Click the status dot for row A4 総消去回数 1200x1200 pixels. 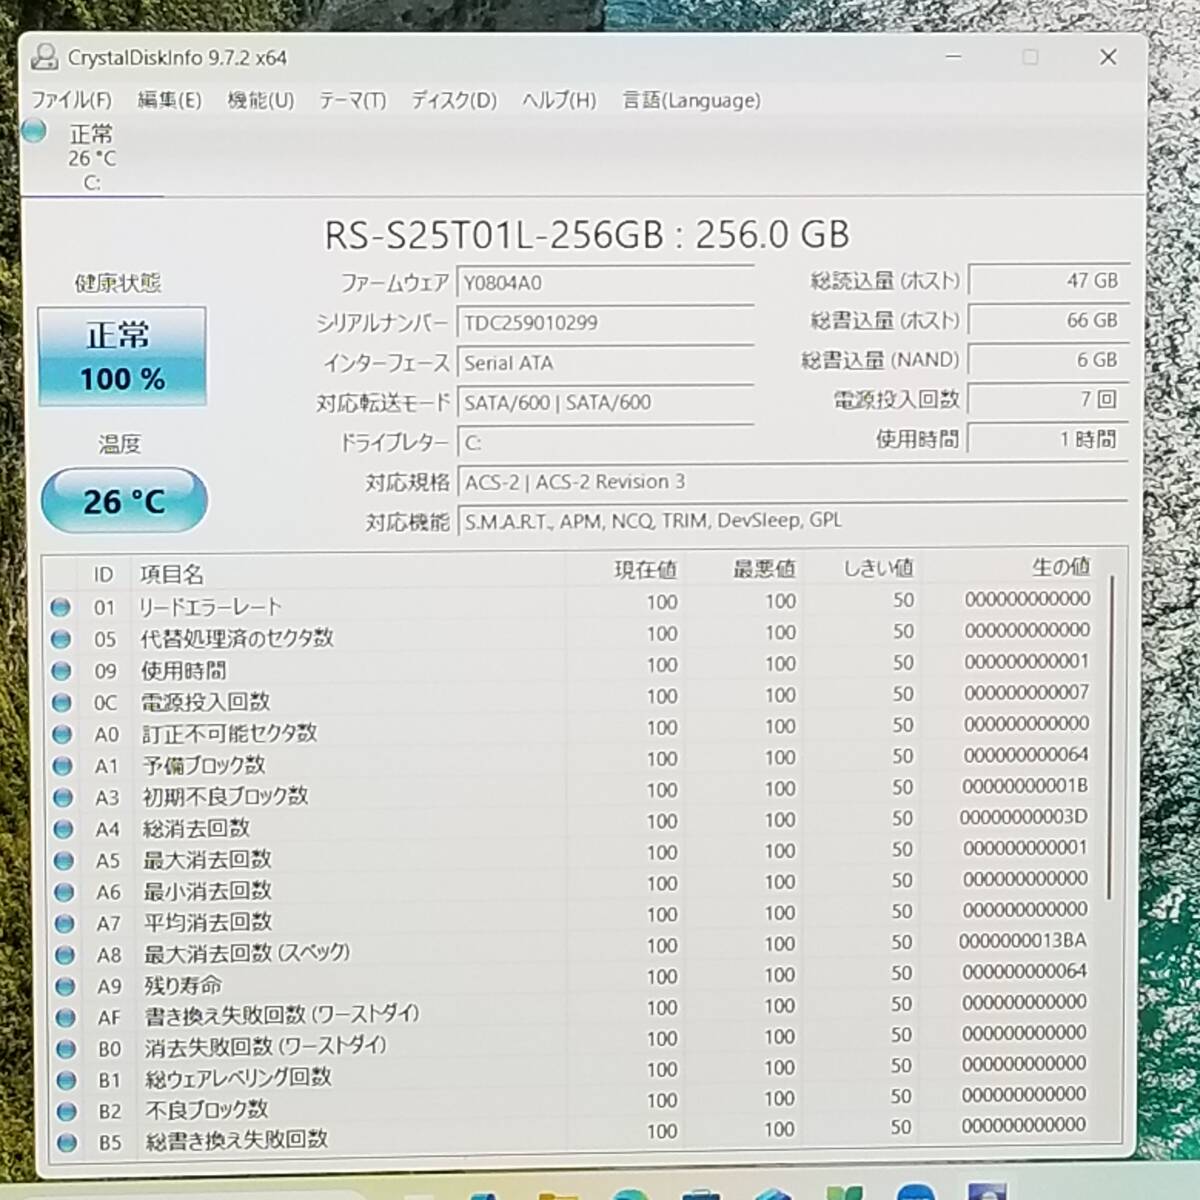pos(63,829)
